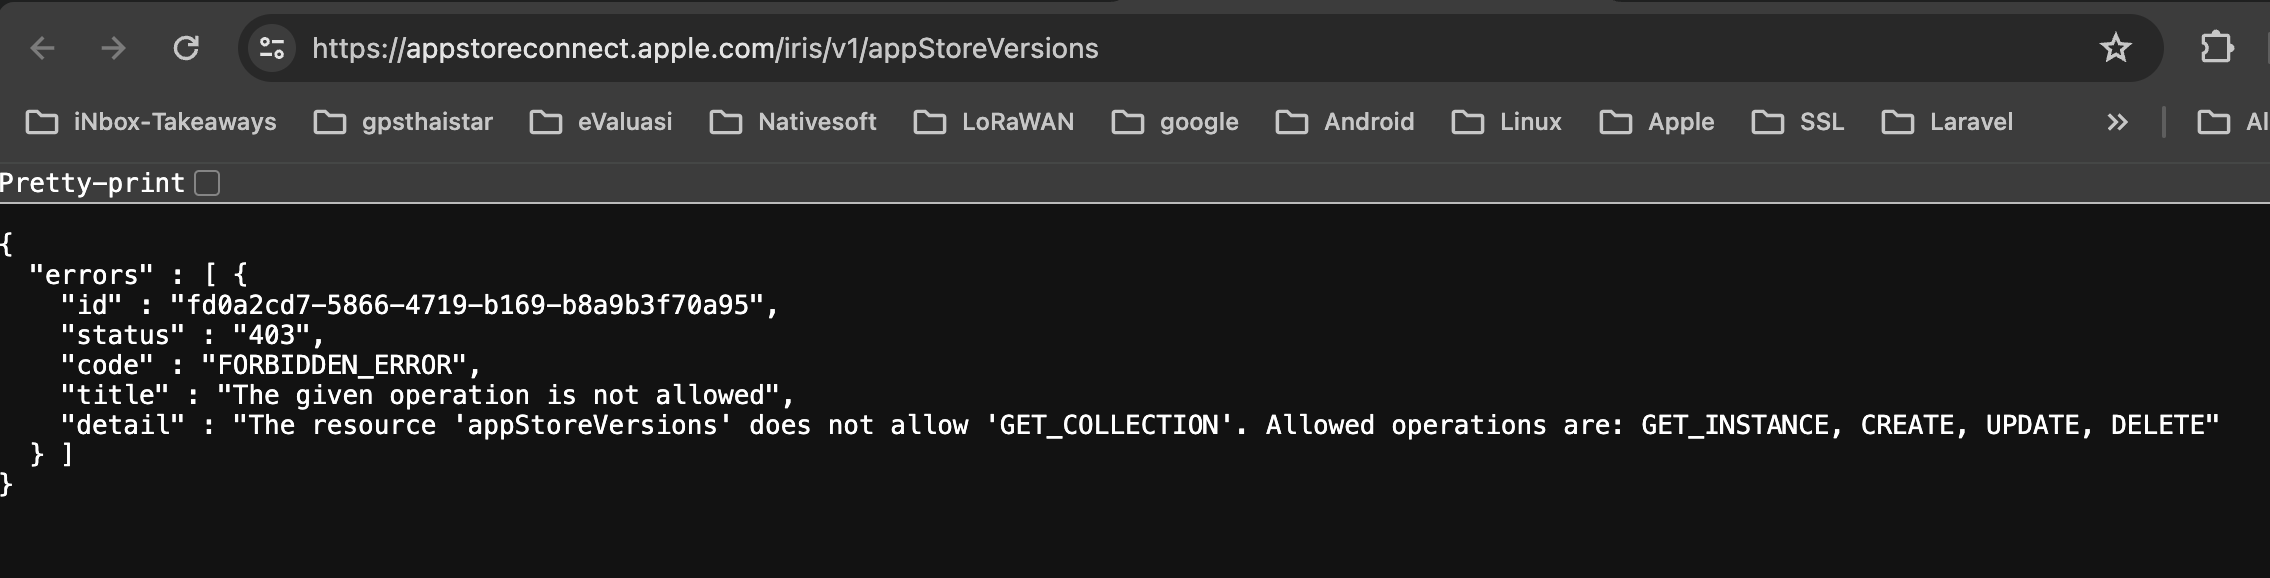Click the browser forward arrow
2270x578 pixels.
pos(114,48)
